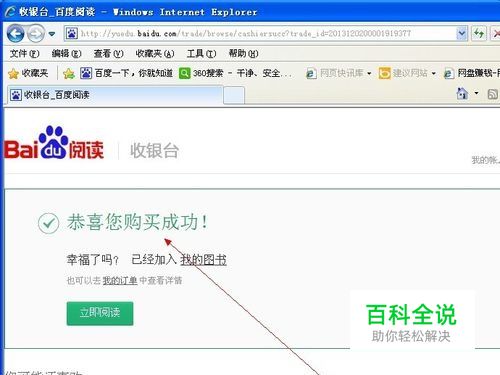Click the Home icon in command bar

coord(462,94)
